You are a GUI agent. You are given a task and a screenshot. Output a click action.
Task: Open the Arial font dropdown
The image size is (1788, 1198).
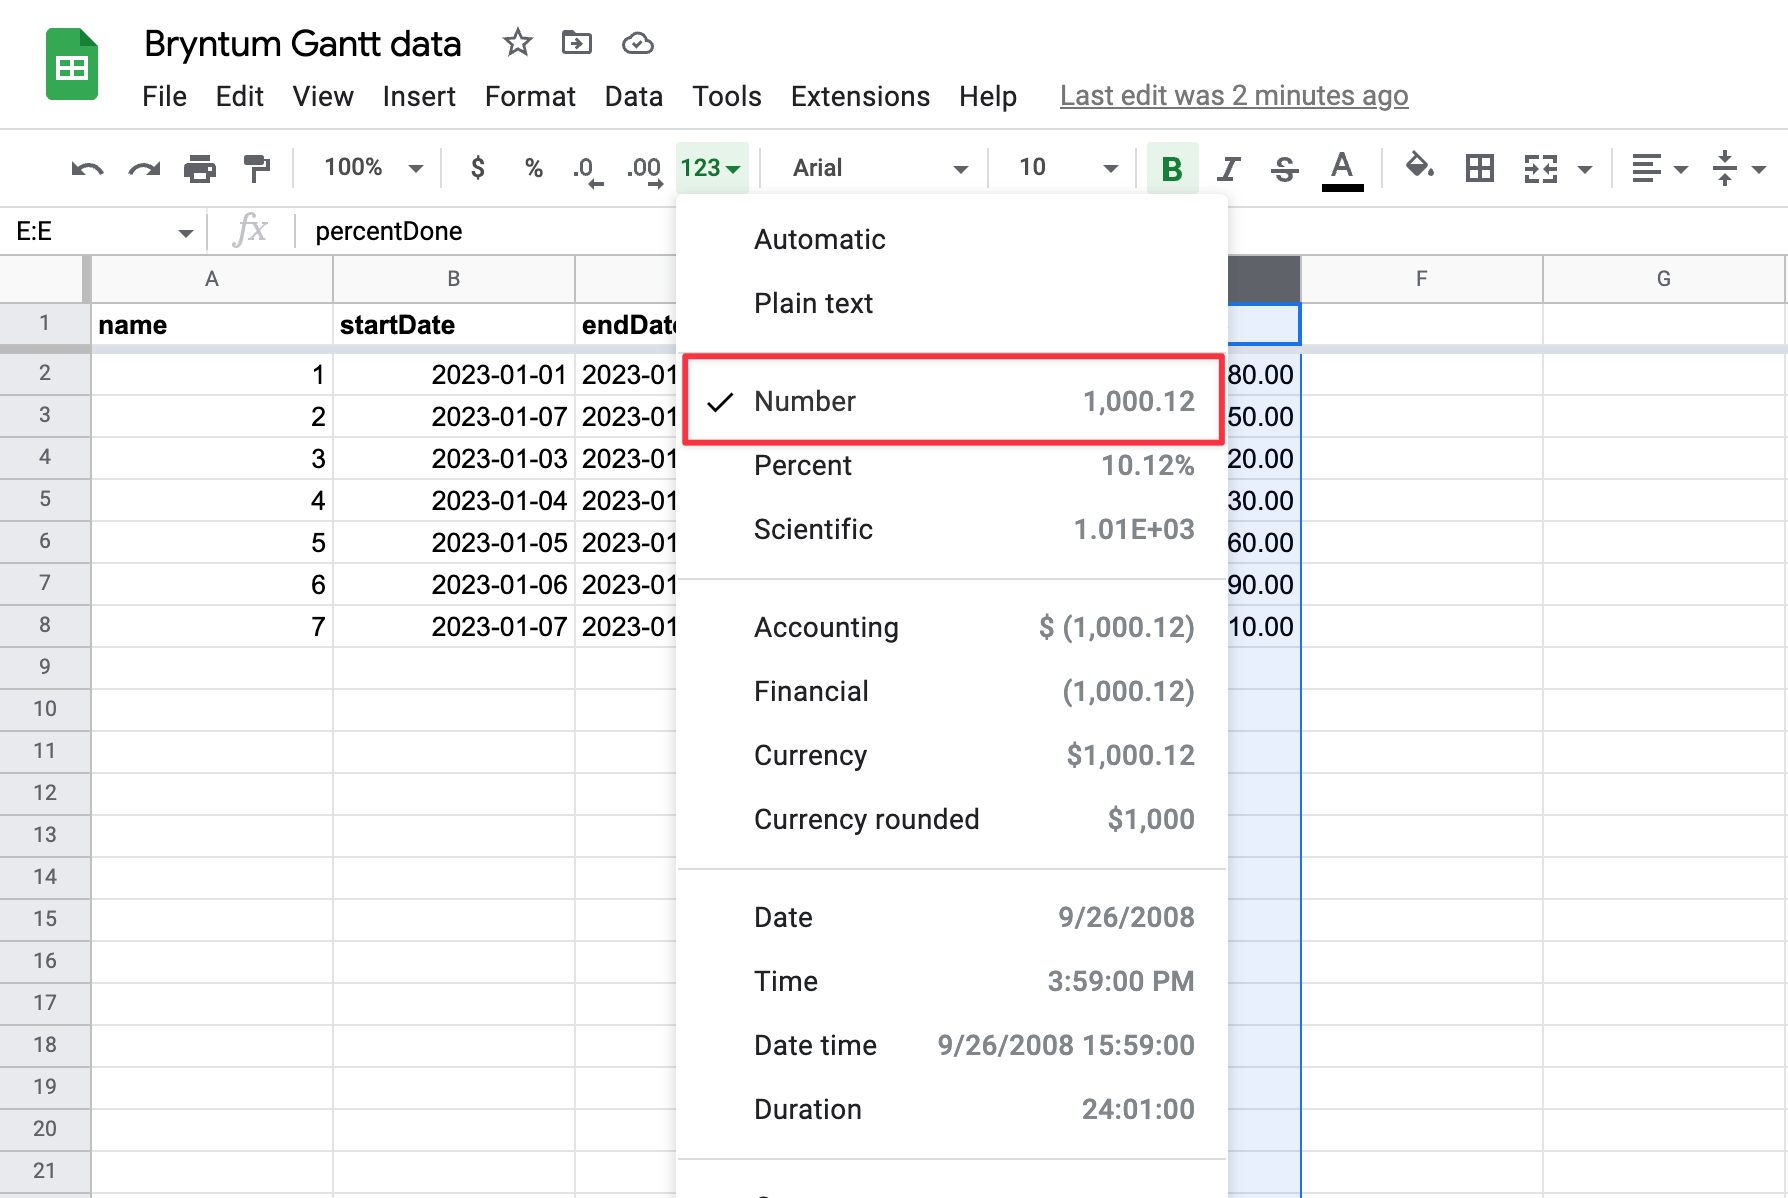(x=877, y=168)
